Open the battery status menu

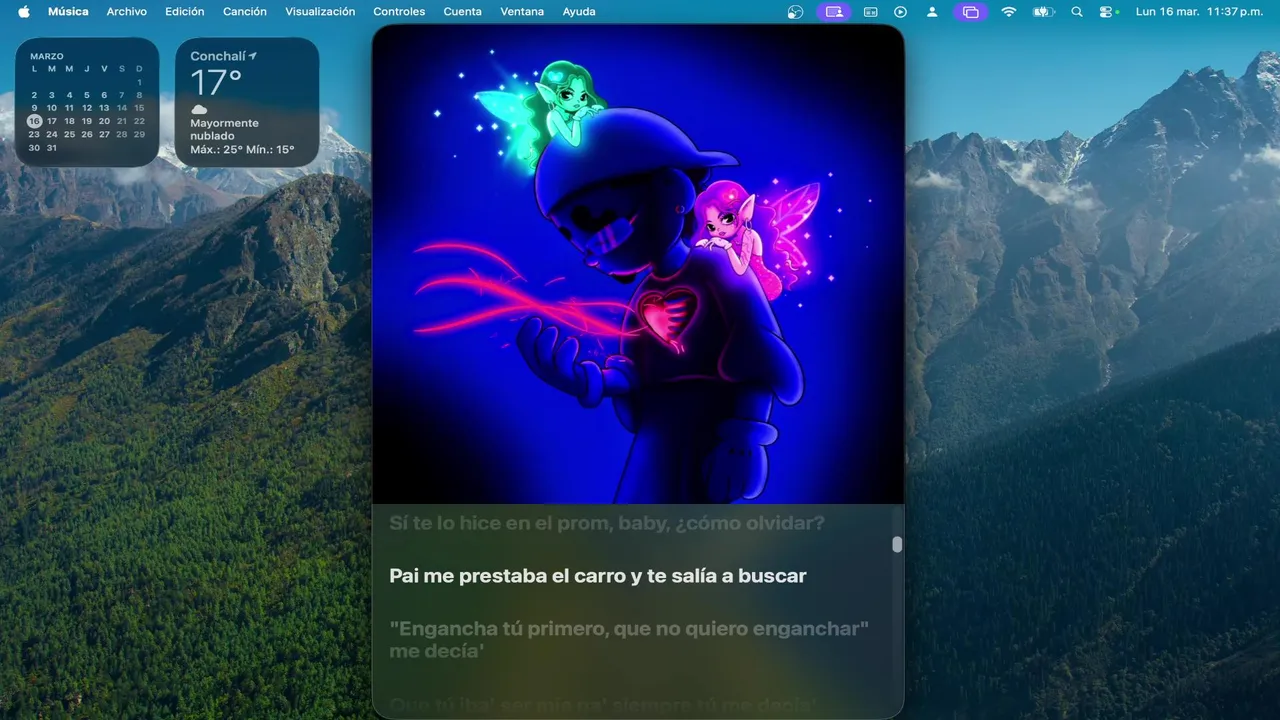pos(1043,12)
